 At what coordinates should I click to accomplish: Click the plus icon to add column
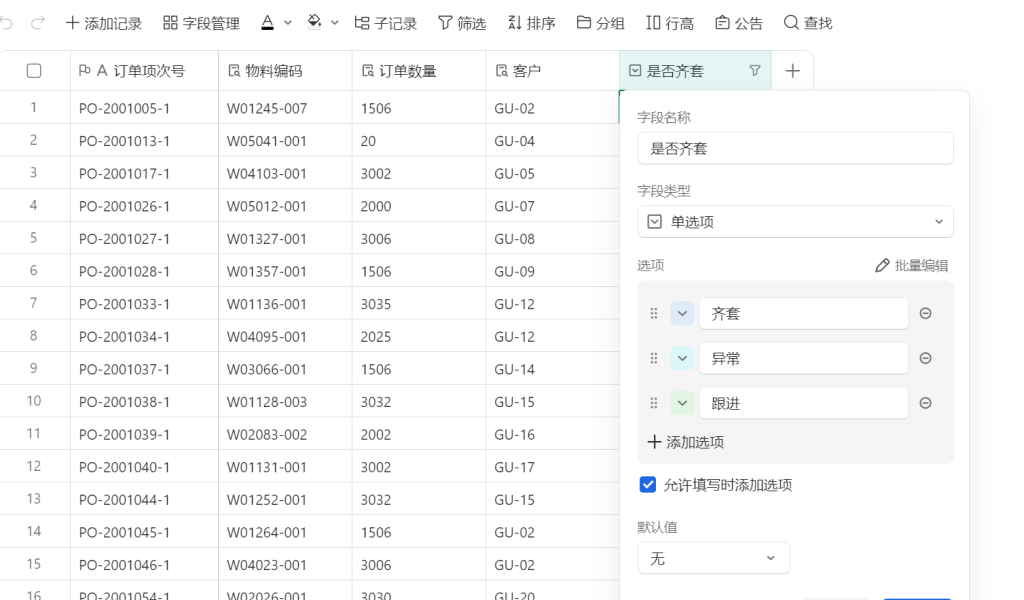(x=792, y=71)
